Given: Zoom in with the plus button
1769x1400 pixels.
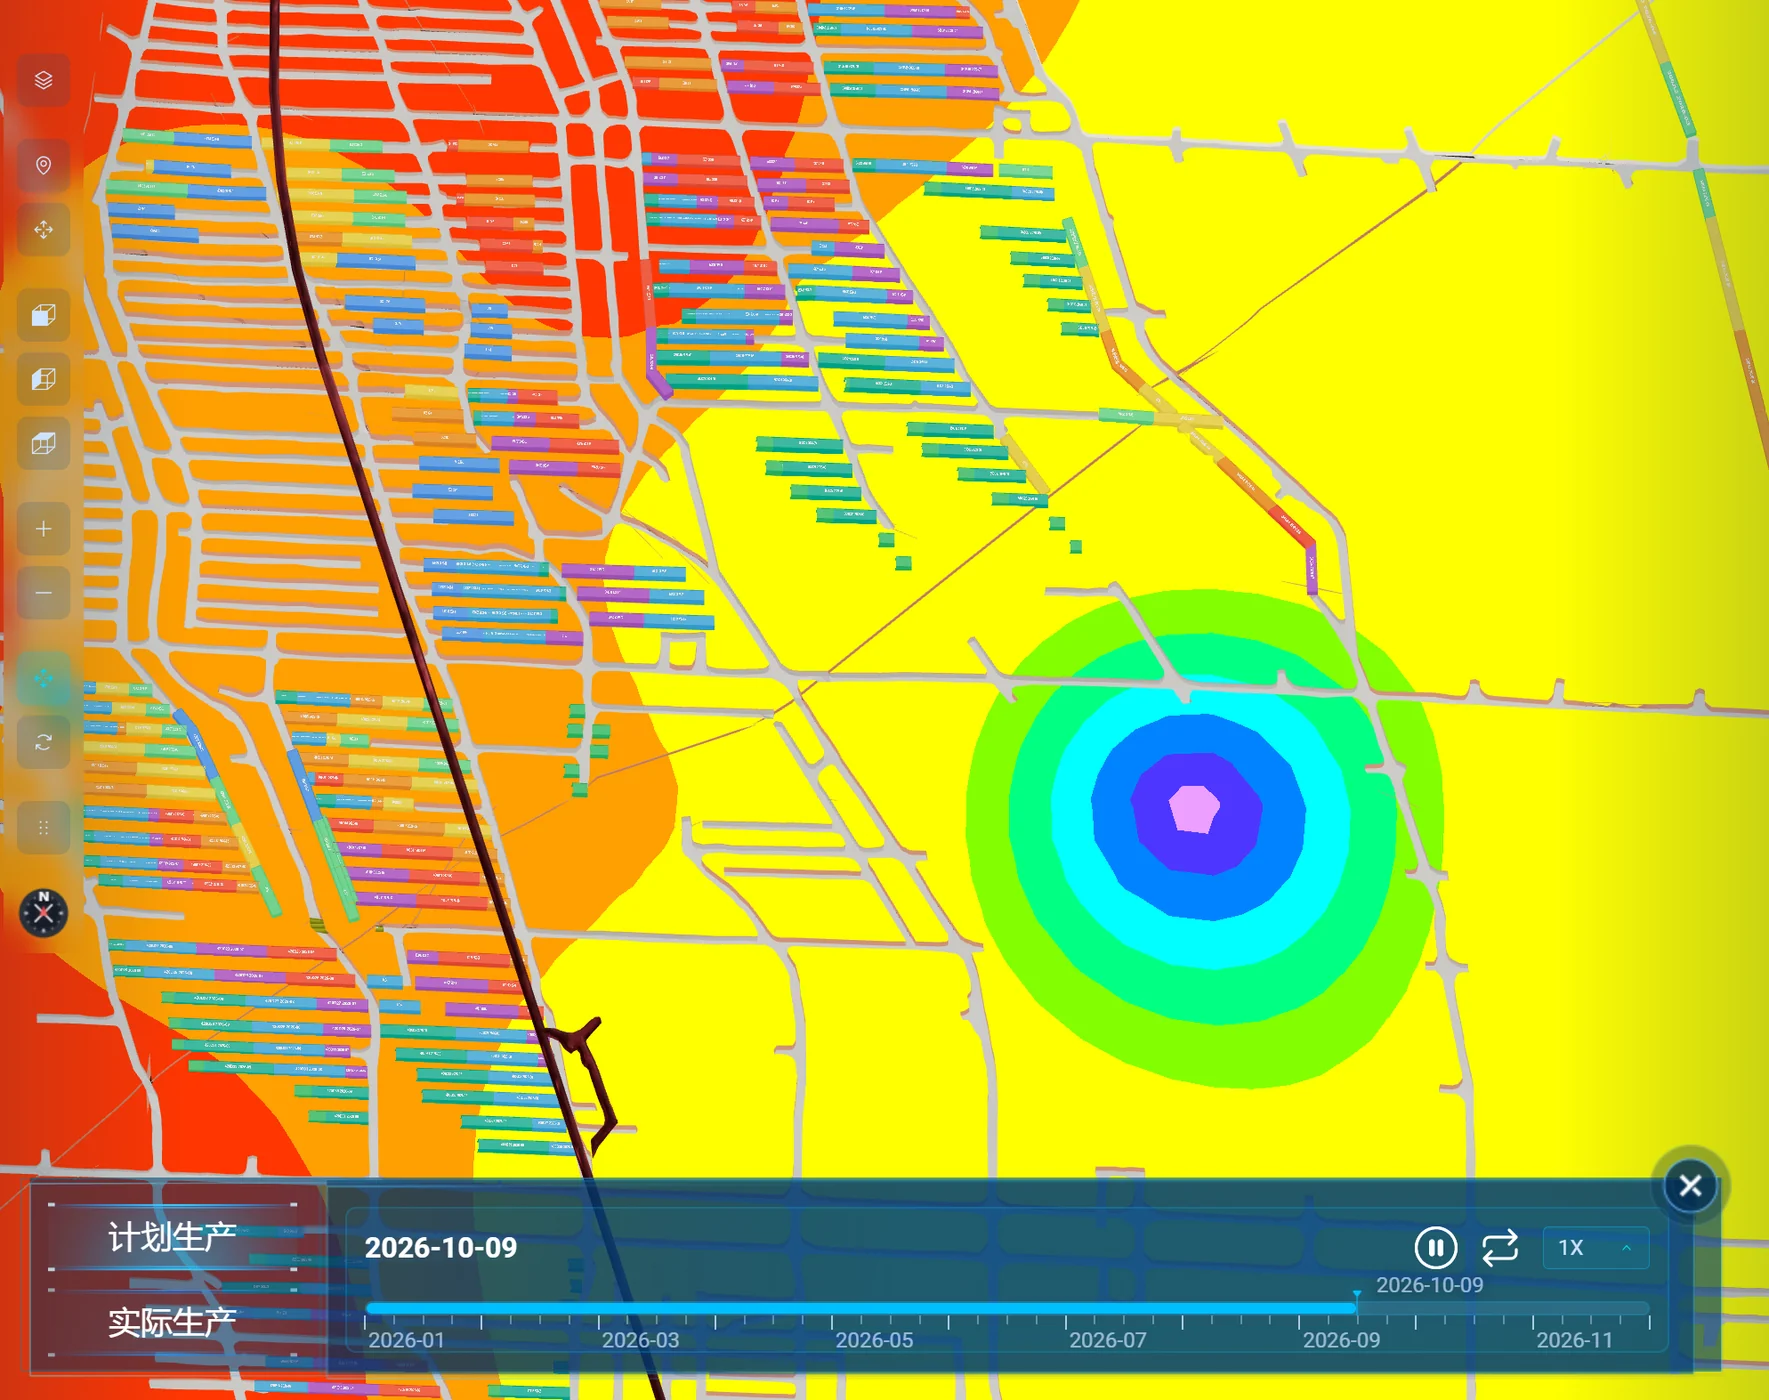Looking at the screenshot, I should tap(43, 529).
